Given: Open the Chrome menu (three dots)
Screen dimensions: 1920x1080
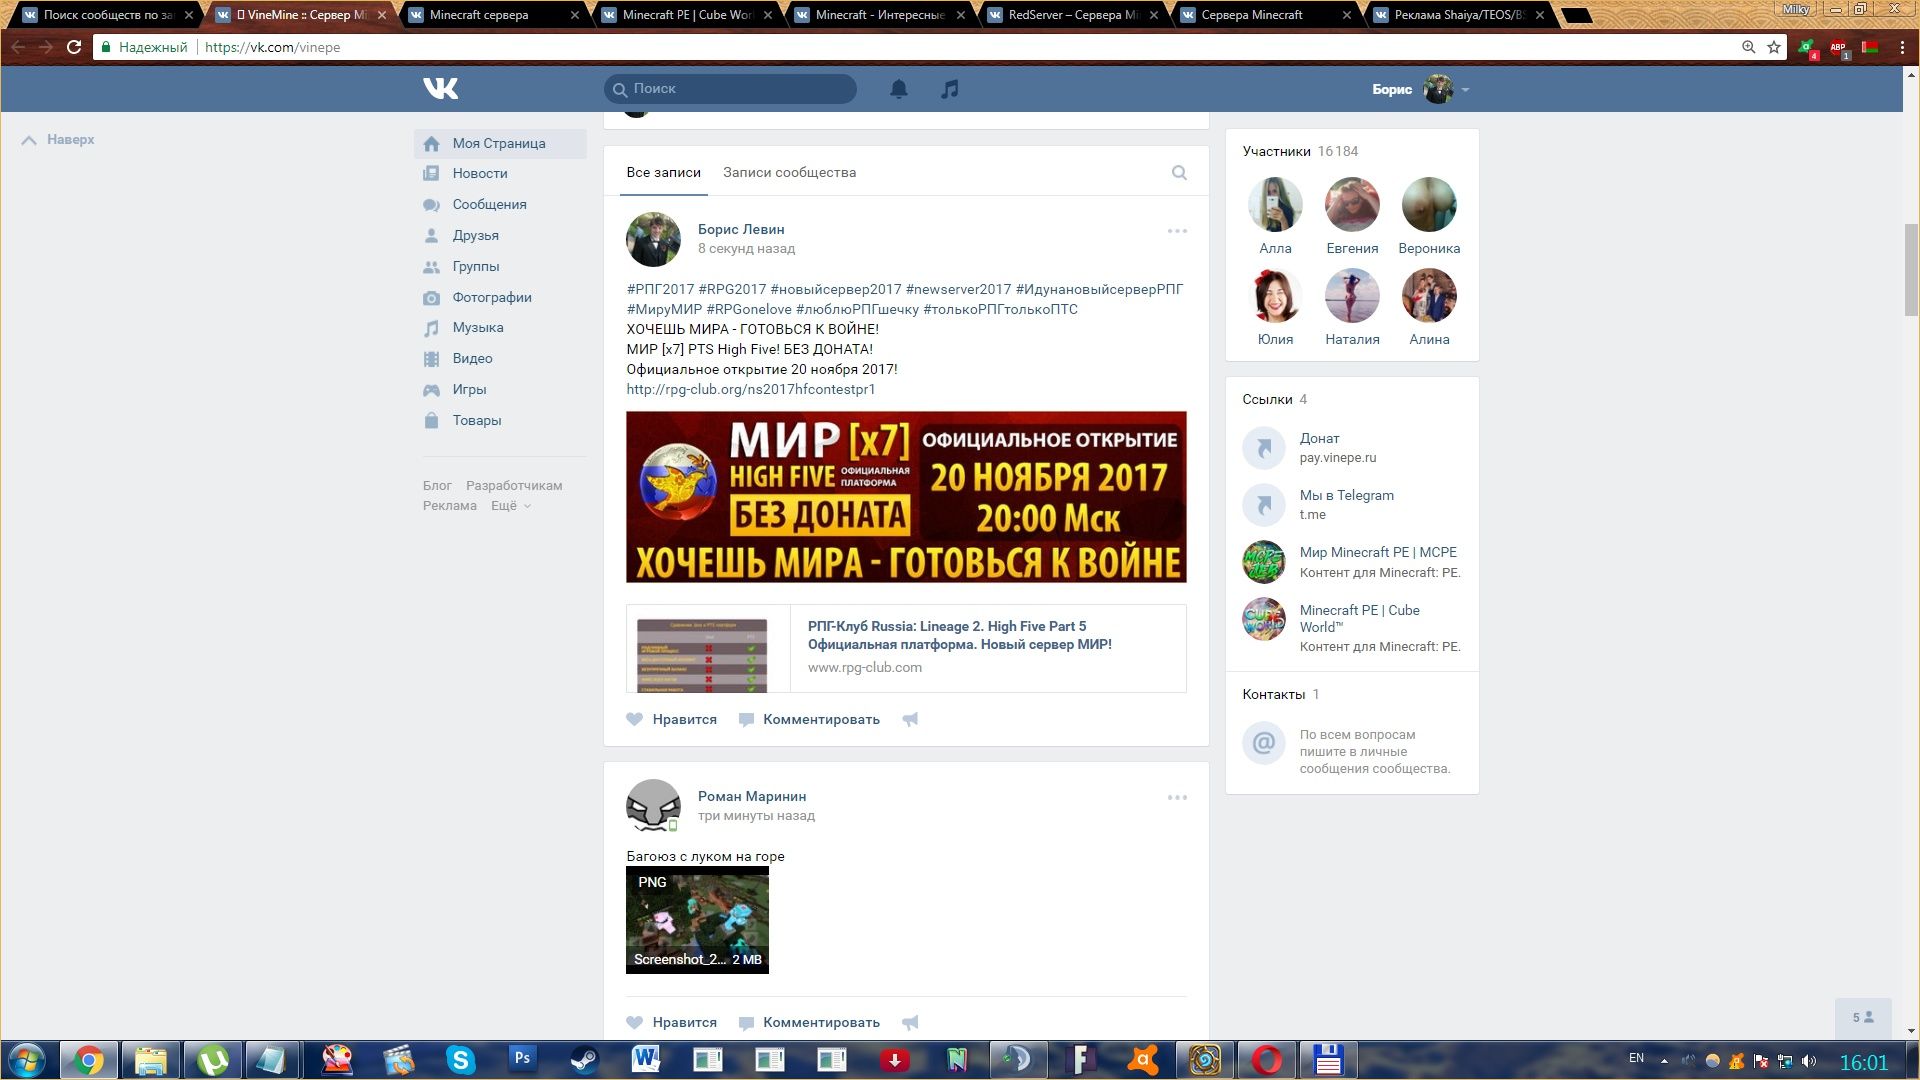Looking at the screenshot, I should 1902,47.
